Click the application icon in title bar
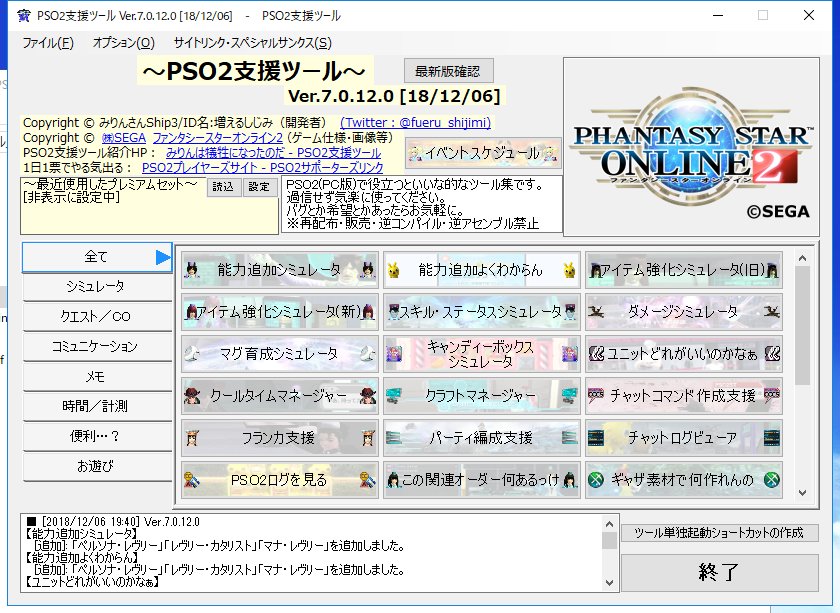 (24, 16)
